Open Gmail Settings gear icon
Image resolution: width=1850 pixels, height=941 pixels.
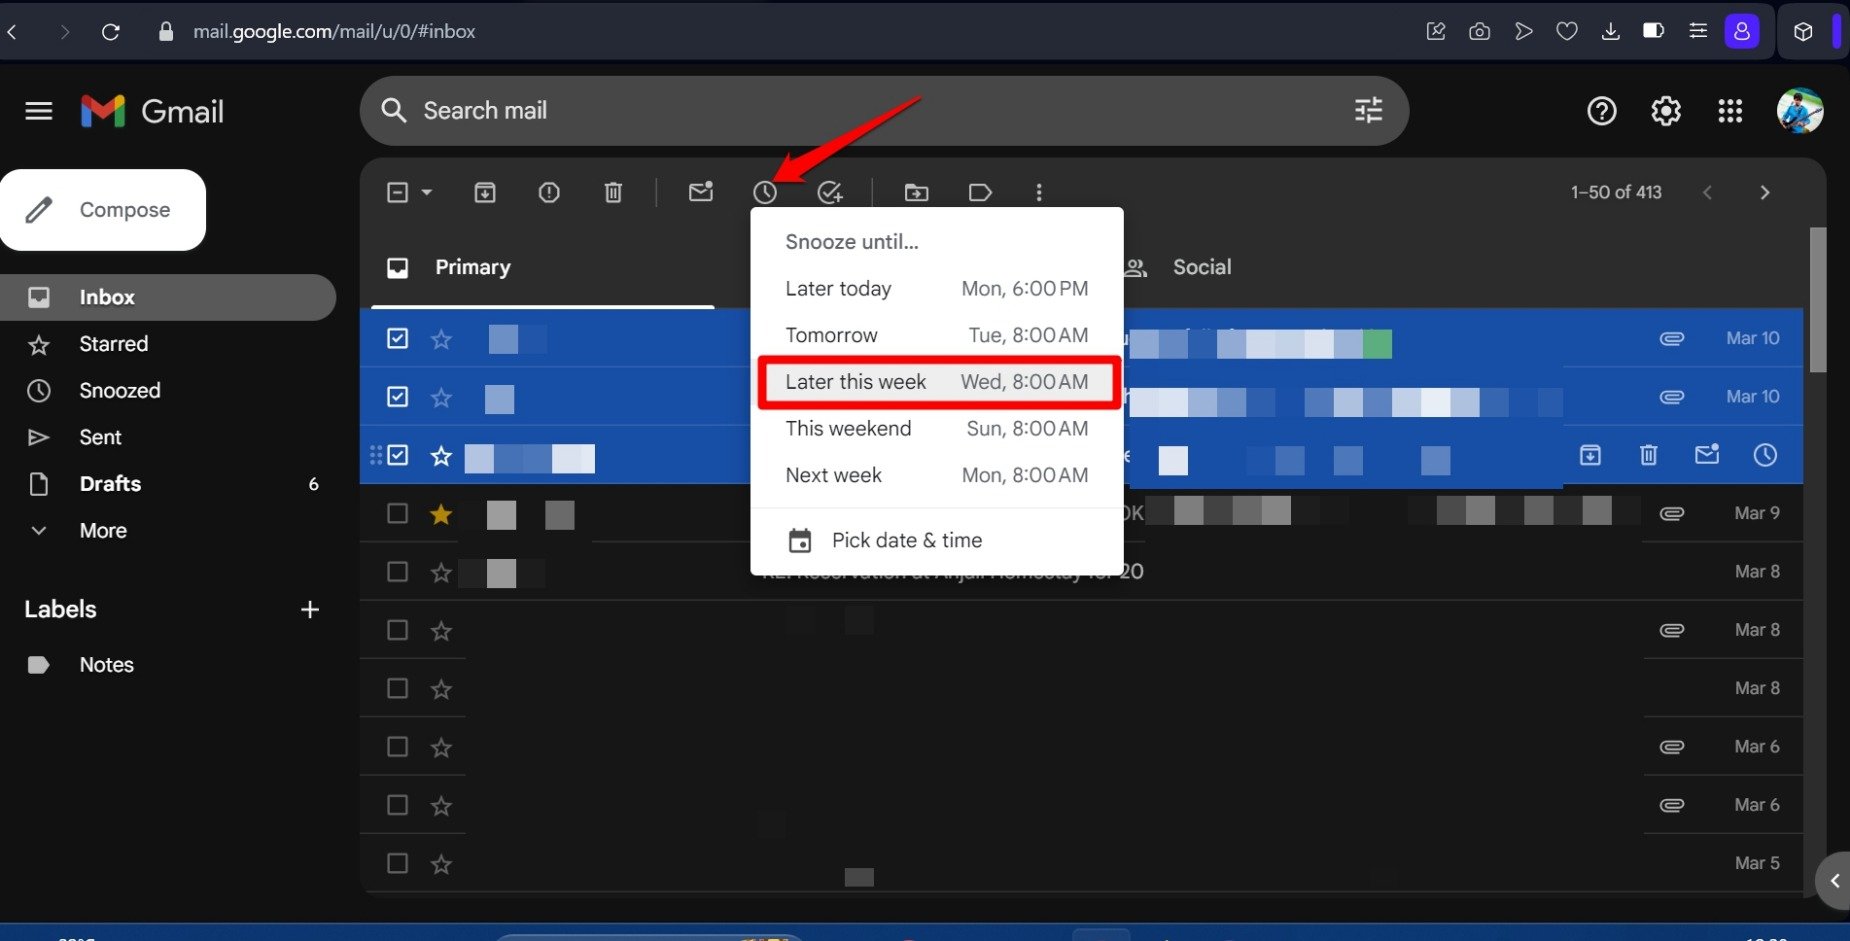pyautogui.click(x=1665, y=111)
